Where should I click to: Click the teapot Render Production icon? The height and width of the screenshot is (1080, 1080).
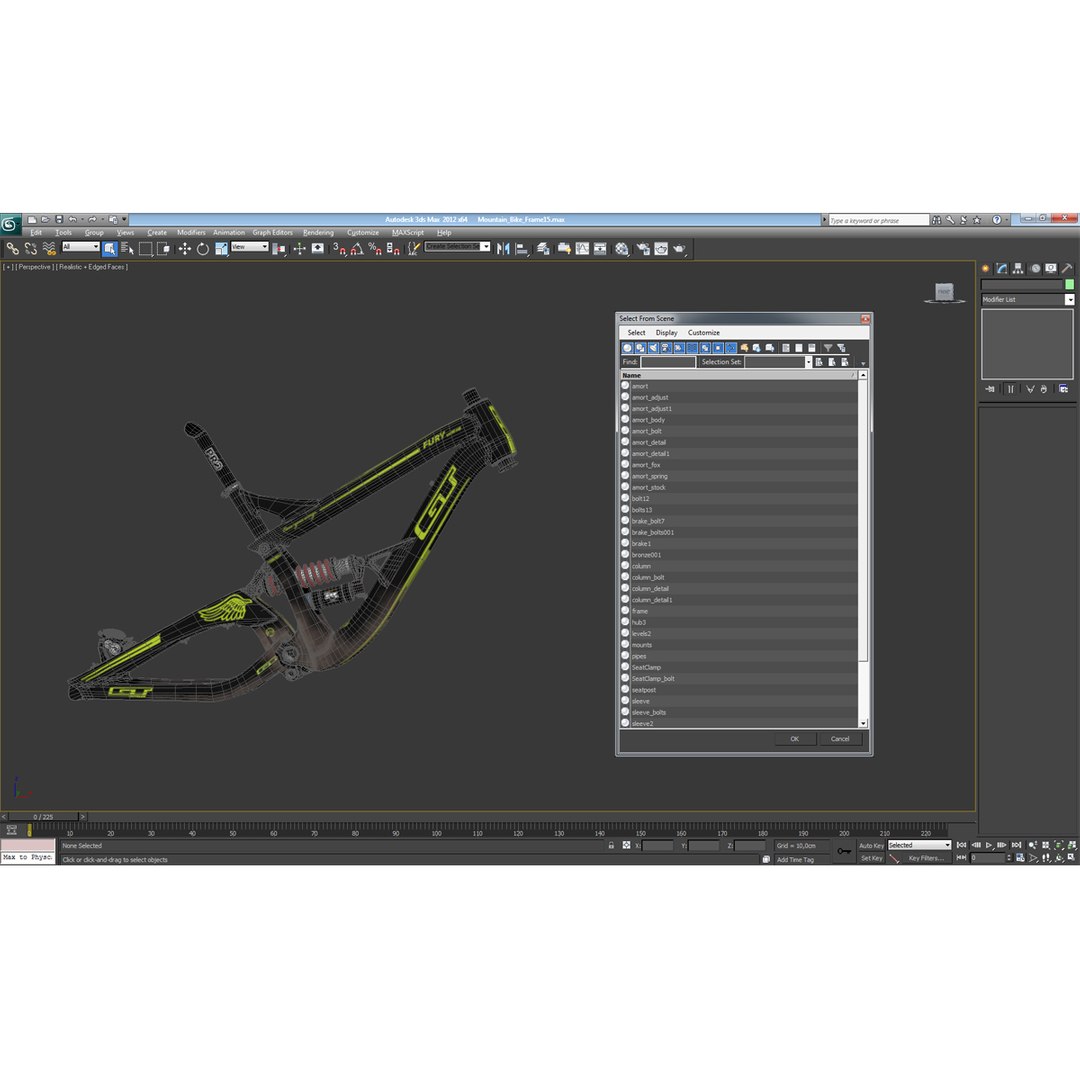[679, 249]
